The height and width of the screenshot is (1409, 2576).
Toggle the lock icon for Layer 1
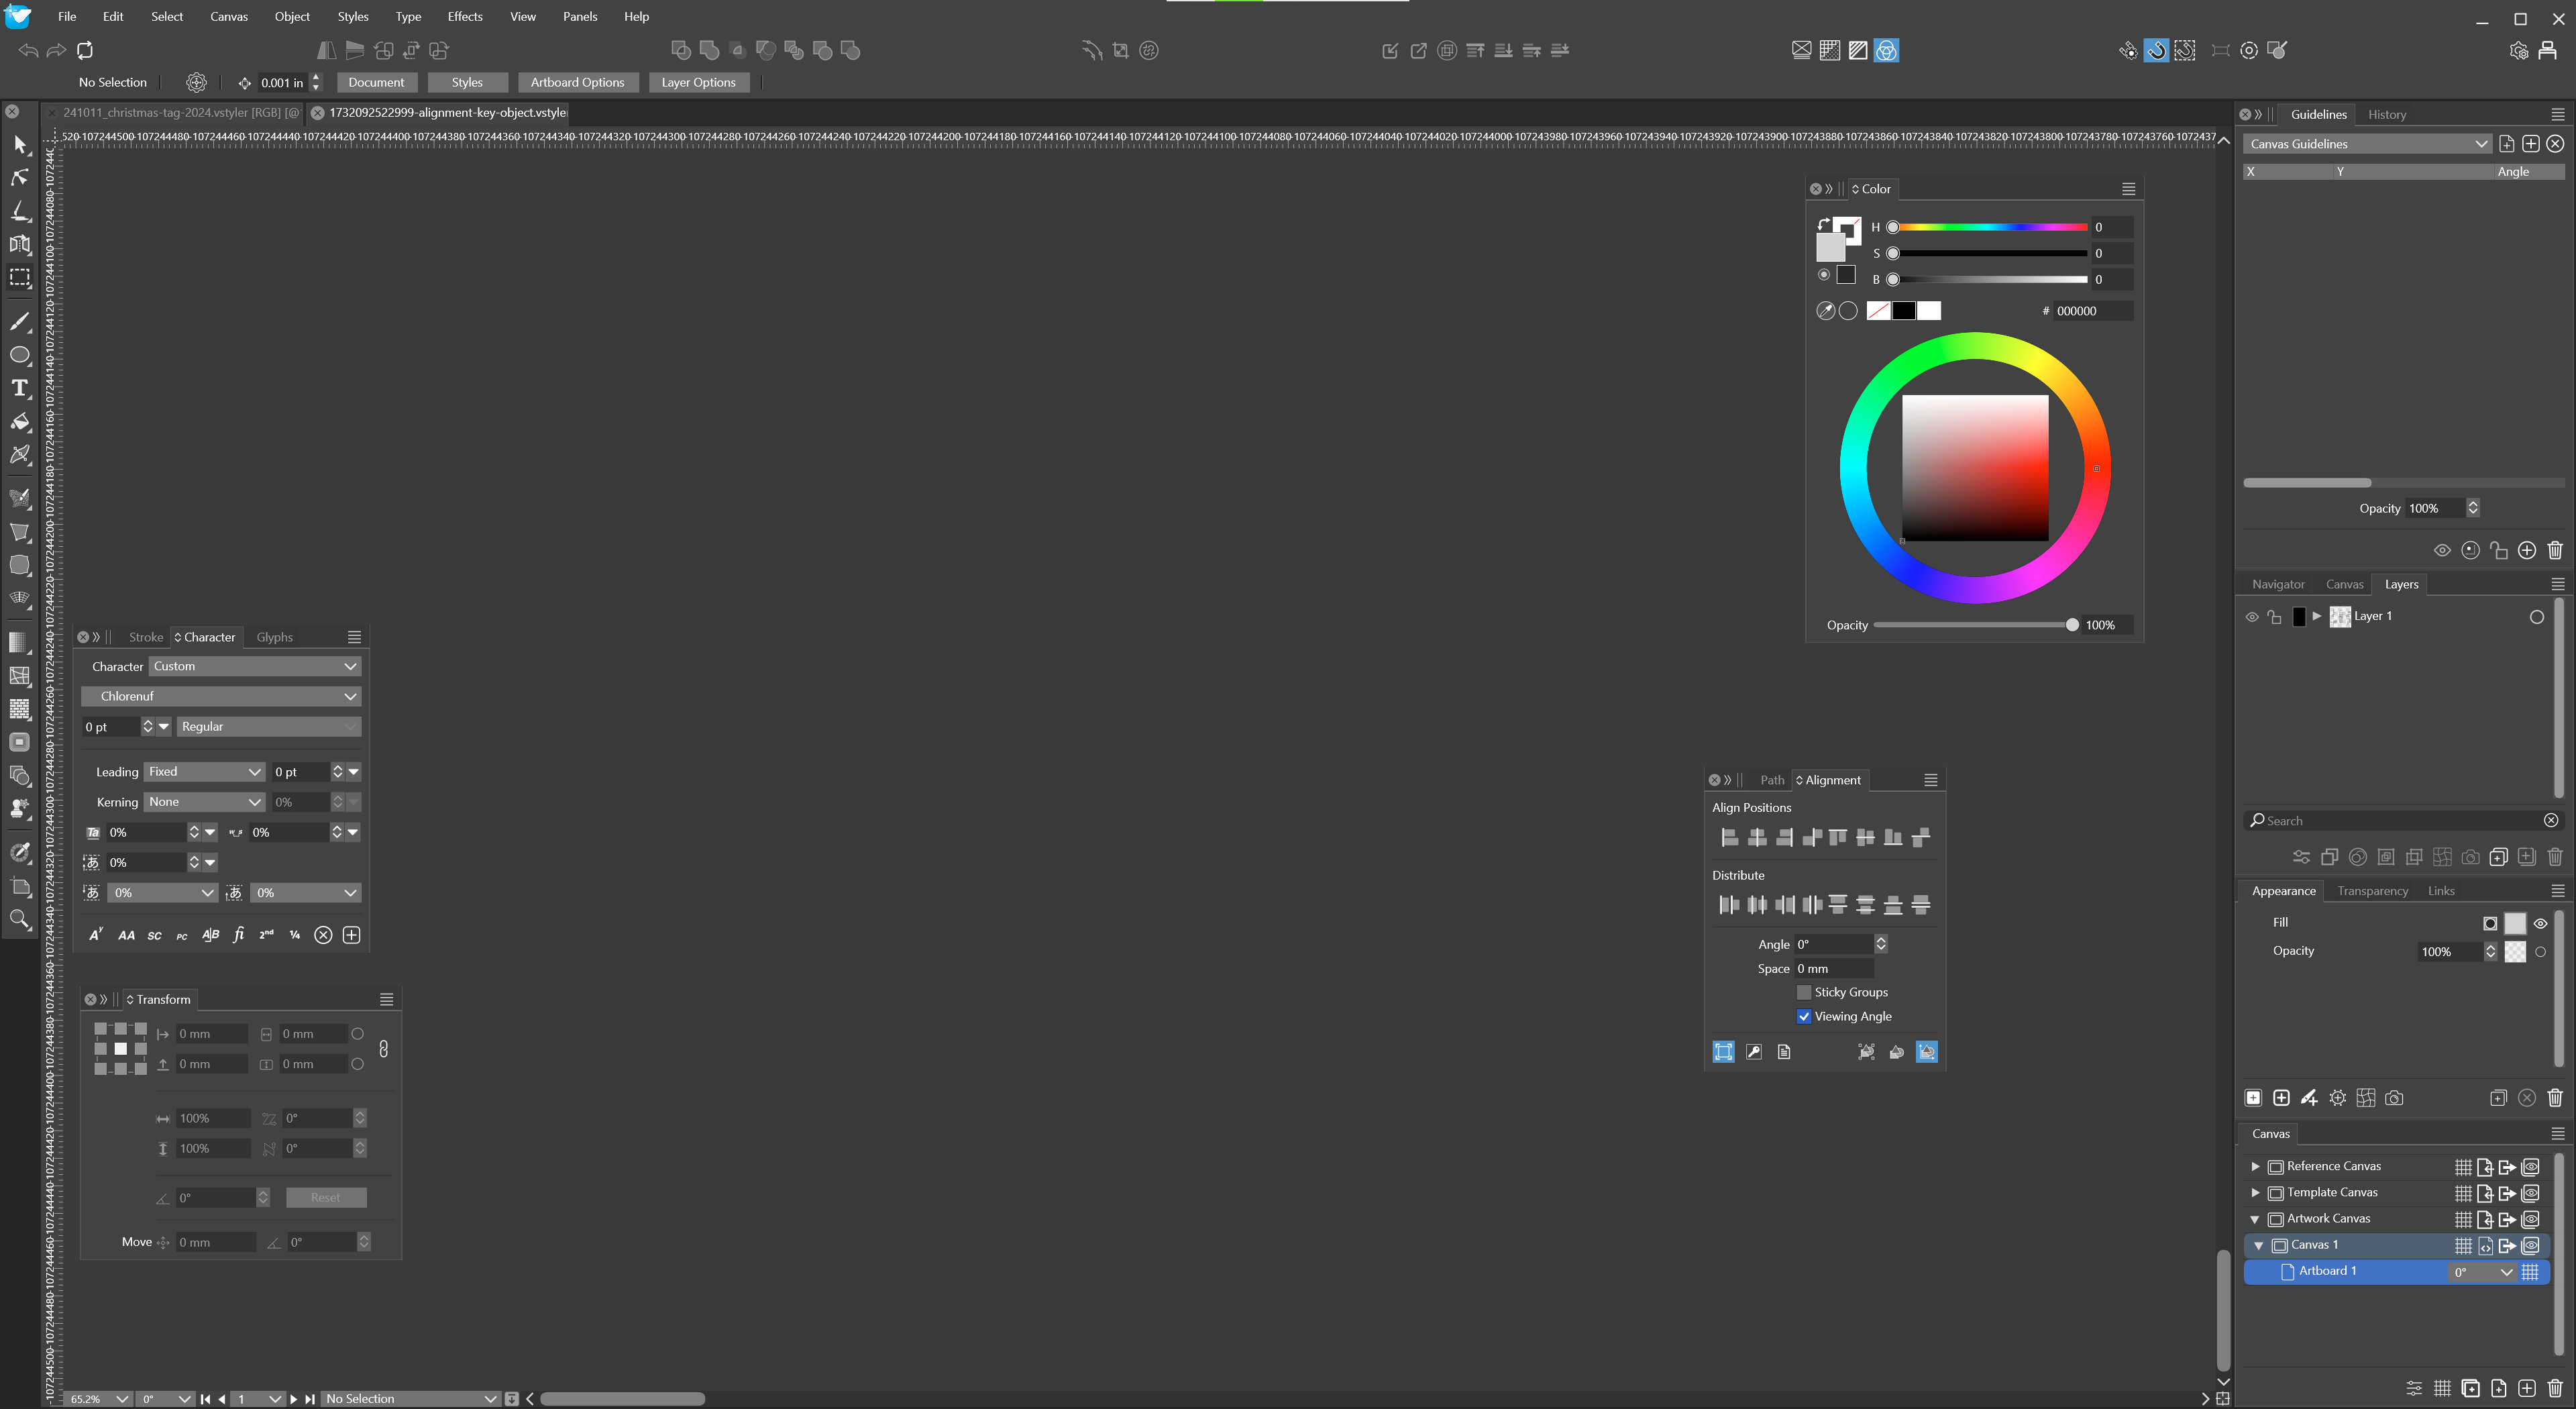[2275, 617]
